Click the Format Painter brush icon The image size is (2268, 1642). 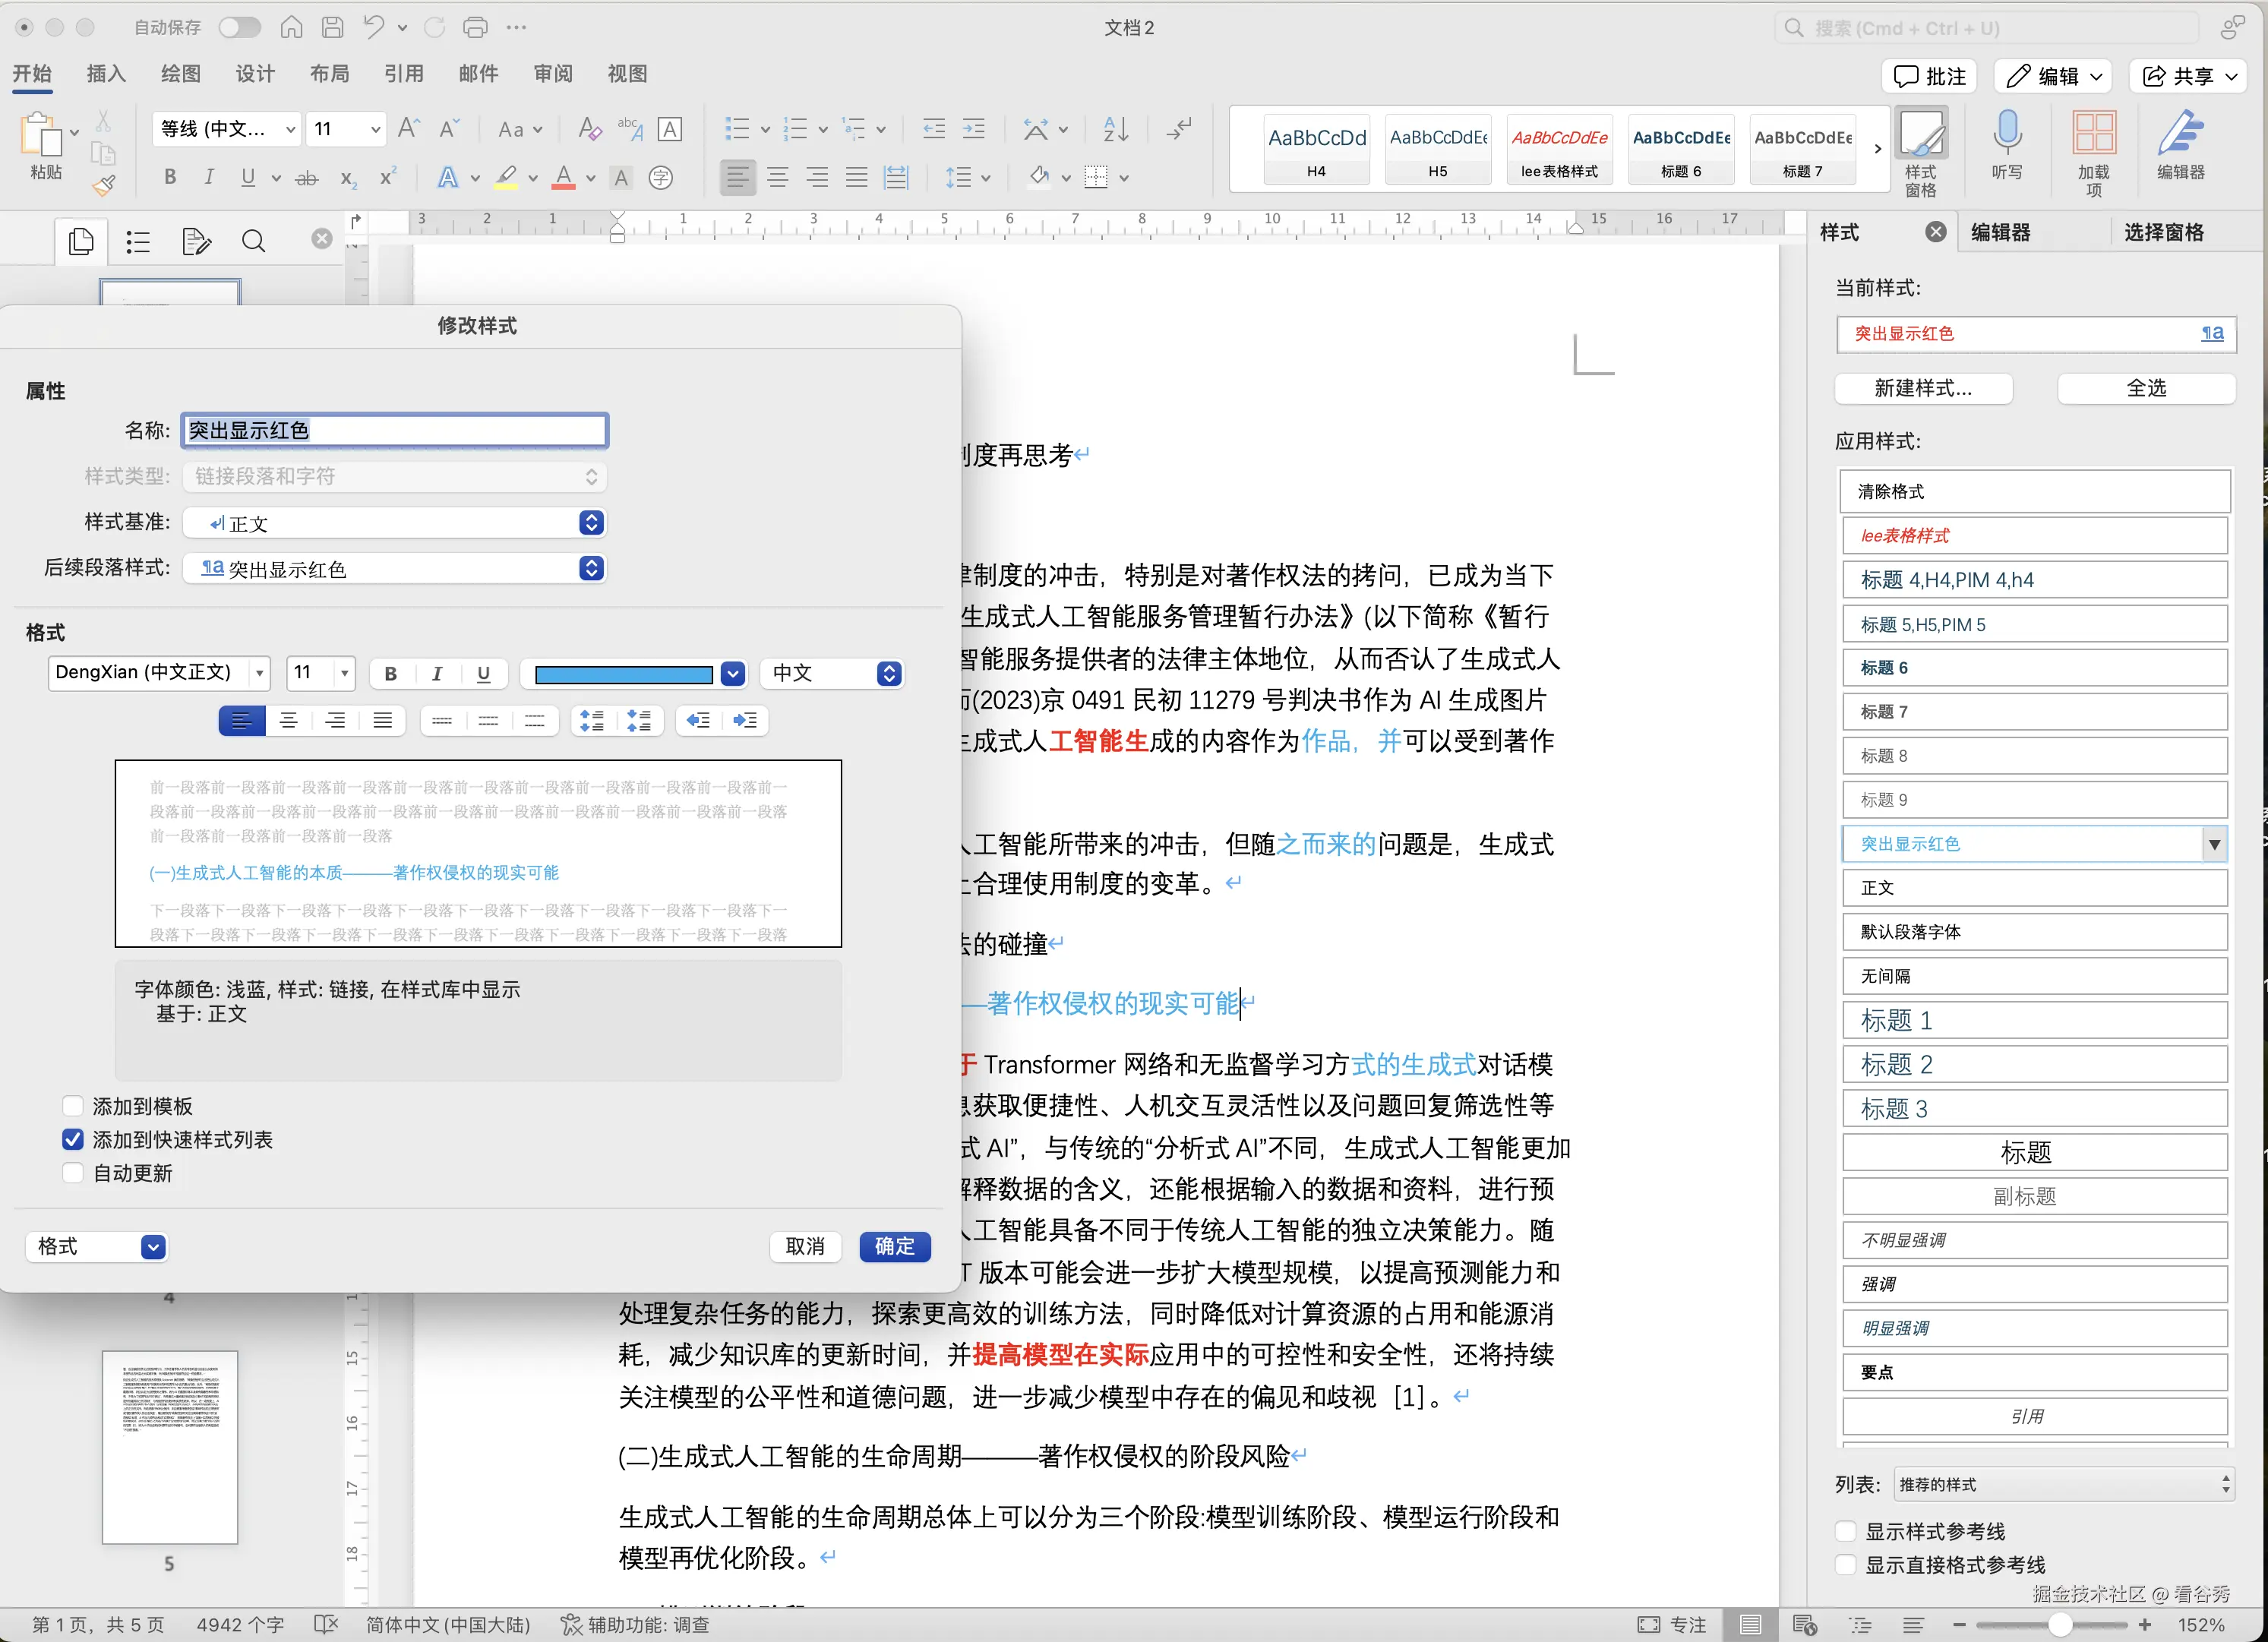point(104,185)
